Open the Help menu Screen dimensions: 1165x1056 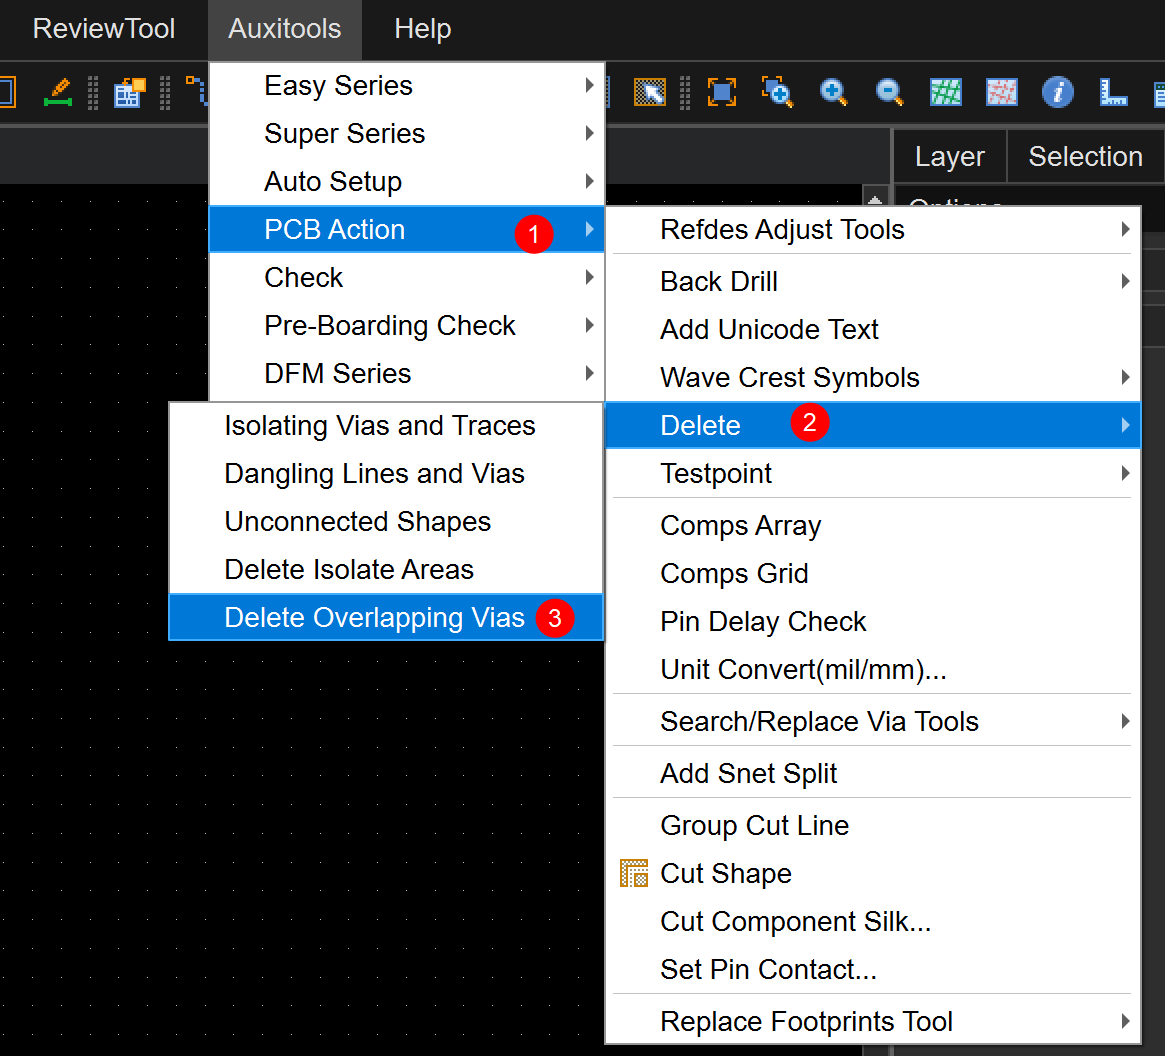pos(422,29)
